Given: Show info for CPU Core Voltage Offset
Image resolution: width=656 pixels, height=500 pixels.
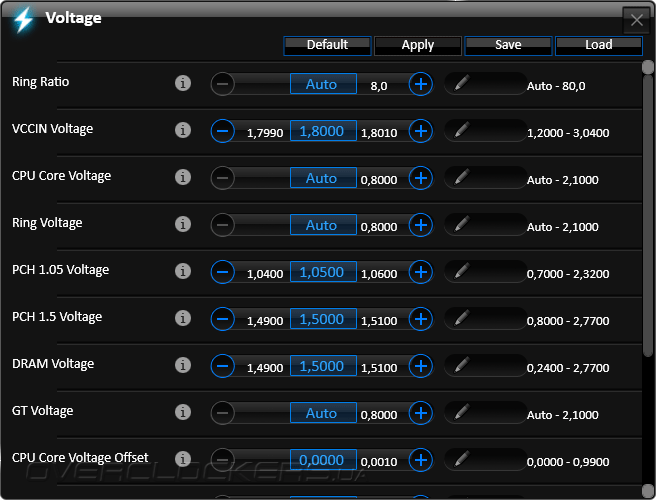Looking at the screenshot, I should [x=183, y=459].
